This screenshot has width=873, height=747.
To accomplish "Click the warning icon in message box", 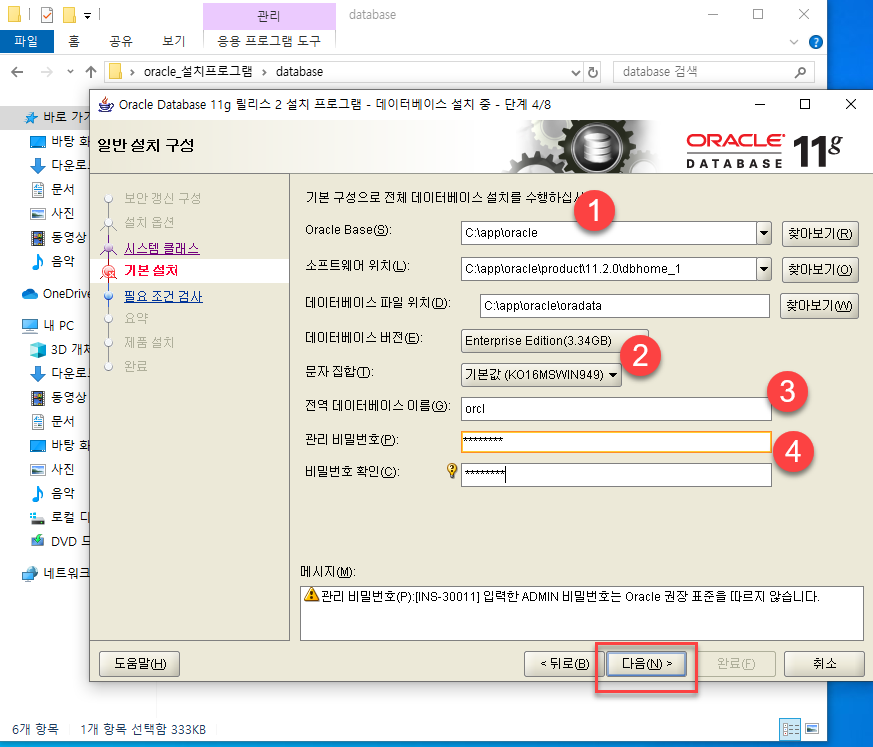I will pos(311,594).
